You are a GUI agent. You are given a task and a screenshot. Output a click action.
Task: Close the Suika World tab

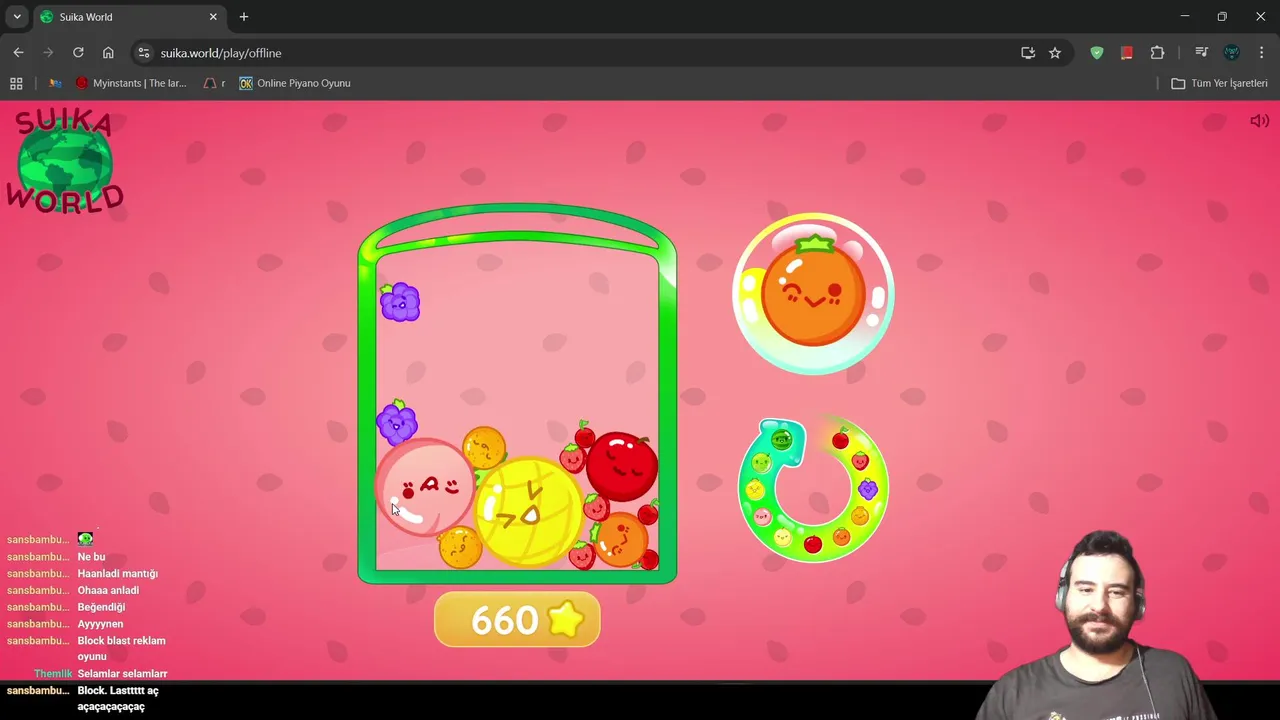213,17
